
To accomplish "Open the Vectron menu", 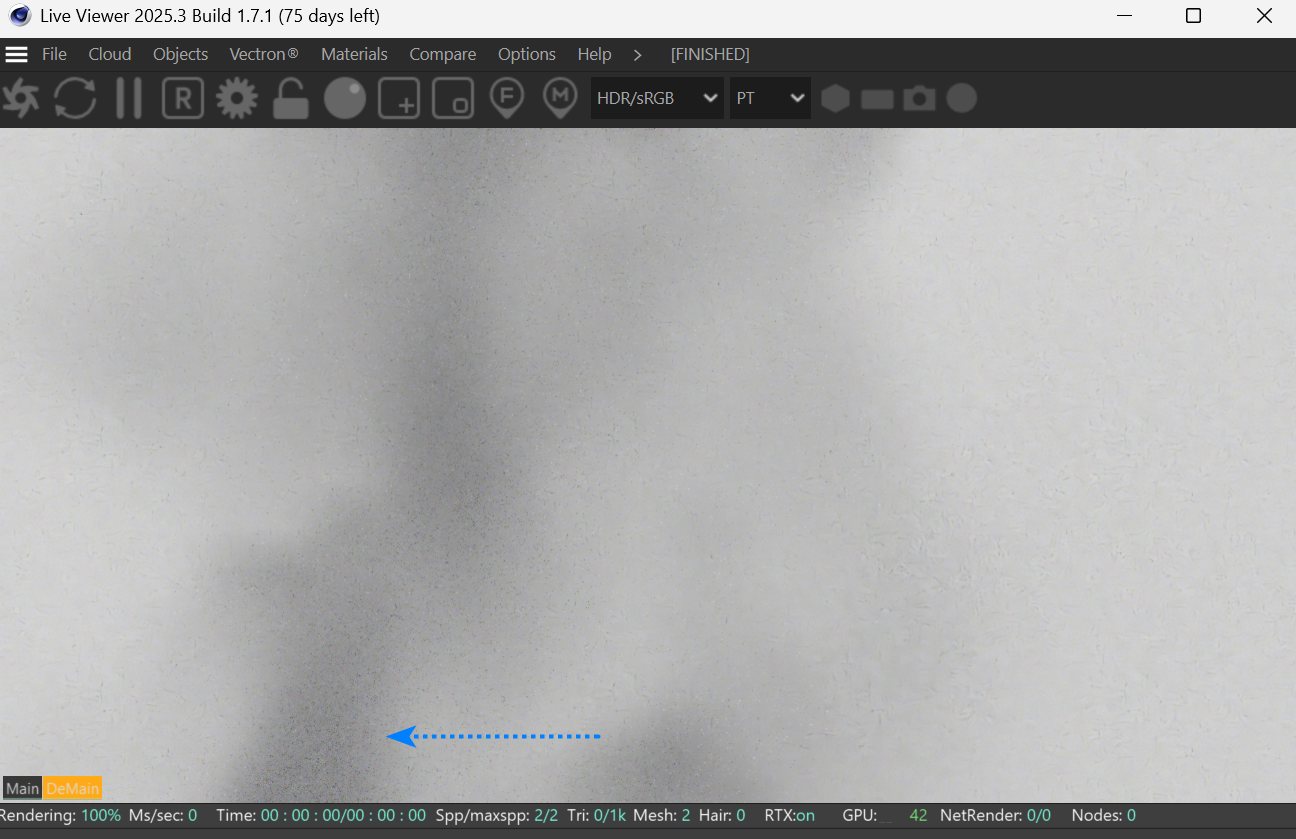I will (264, 54).
